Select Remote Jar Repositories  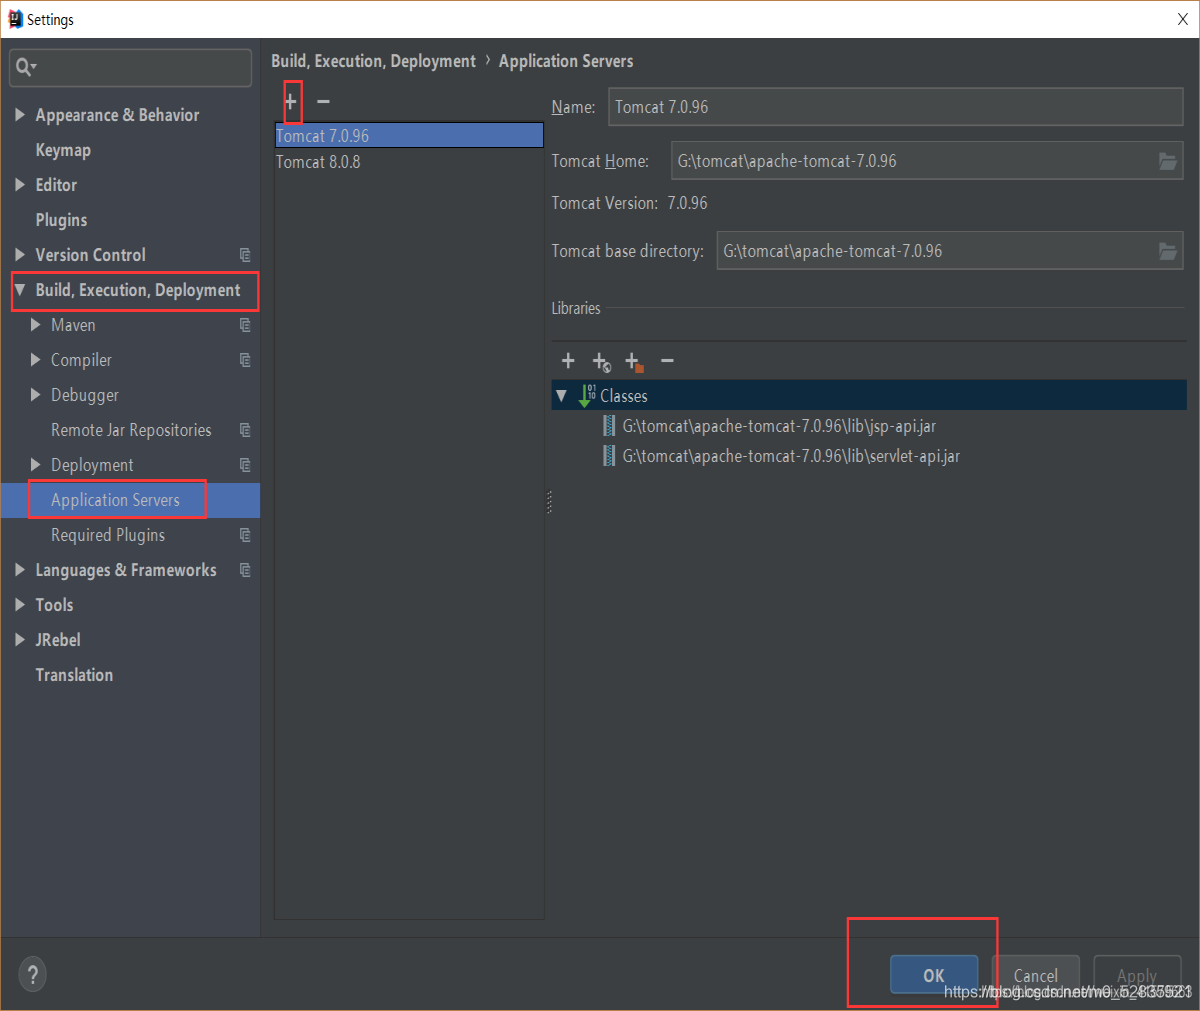(131, 430)
